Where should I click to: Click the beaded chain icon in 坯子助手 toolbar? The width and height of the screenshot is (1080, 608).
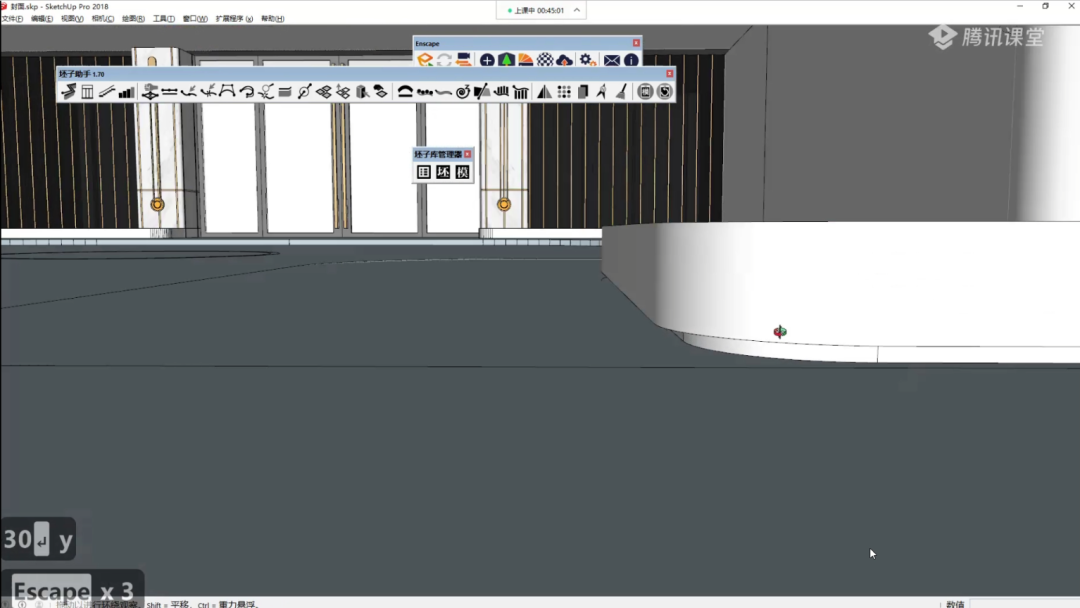(424, 92)
